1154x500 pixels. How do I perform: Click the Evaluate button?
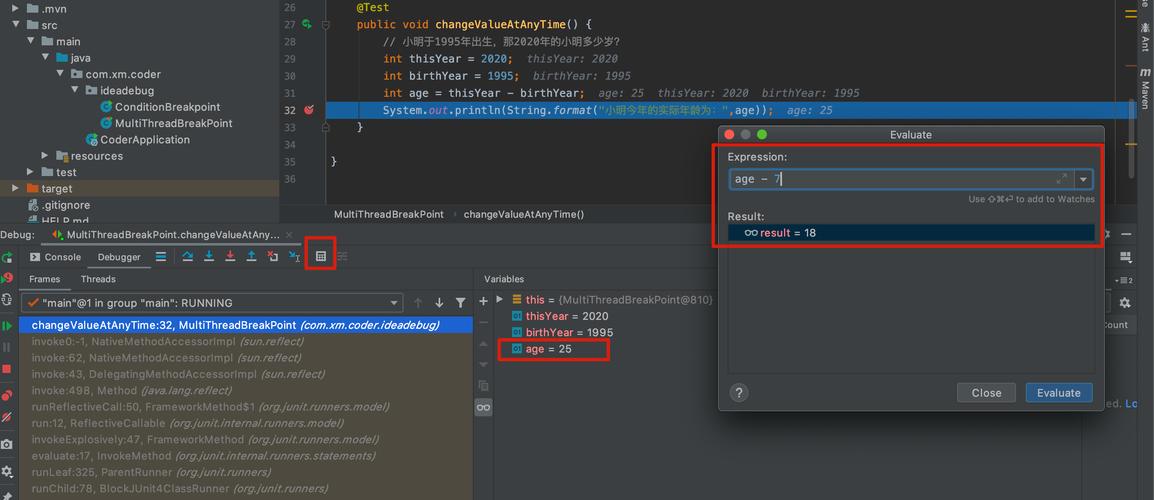click(1059, 392)
